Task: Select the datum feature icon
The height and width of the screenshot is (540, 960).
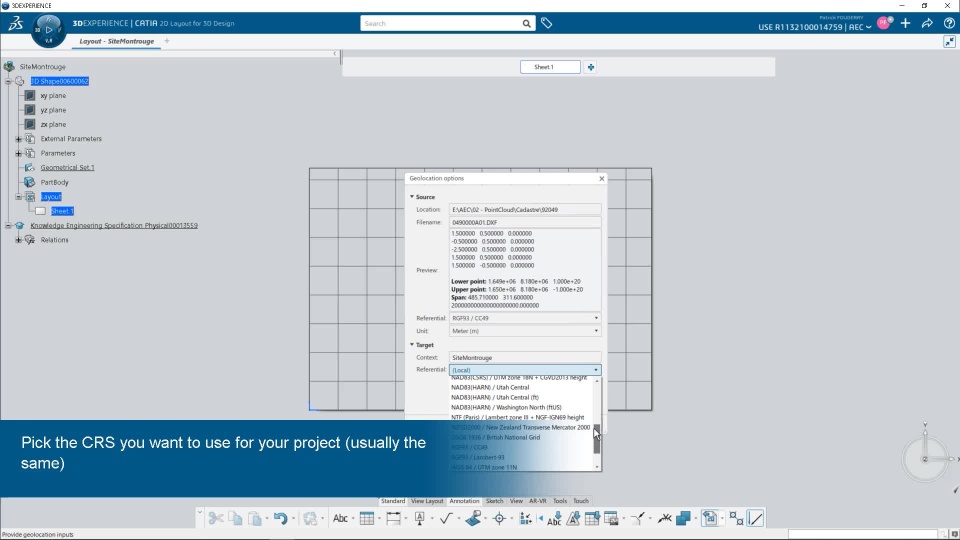Action: [420, 519]
